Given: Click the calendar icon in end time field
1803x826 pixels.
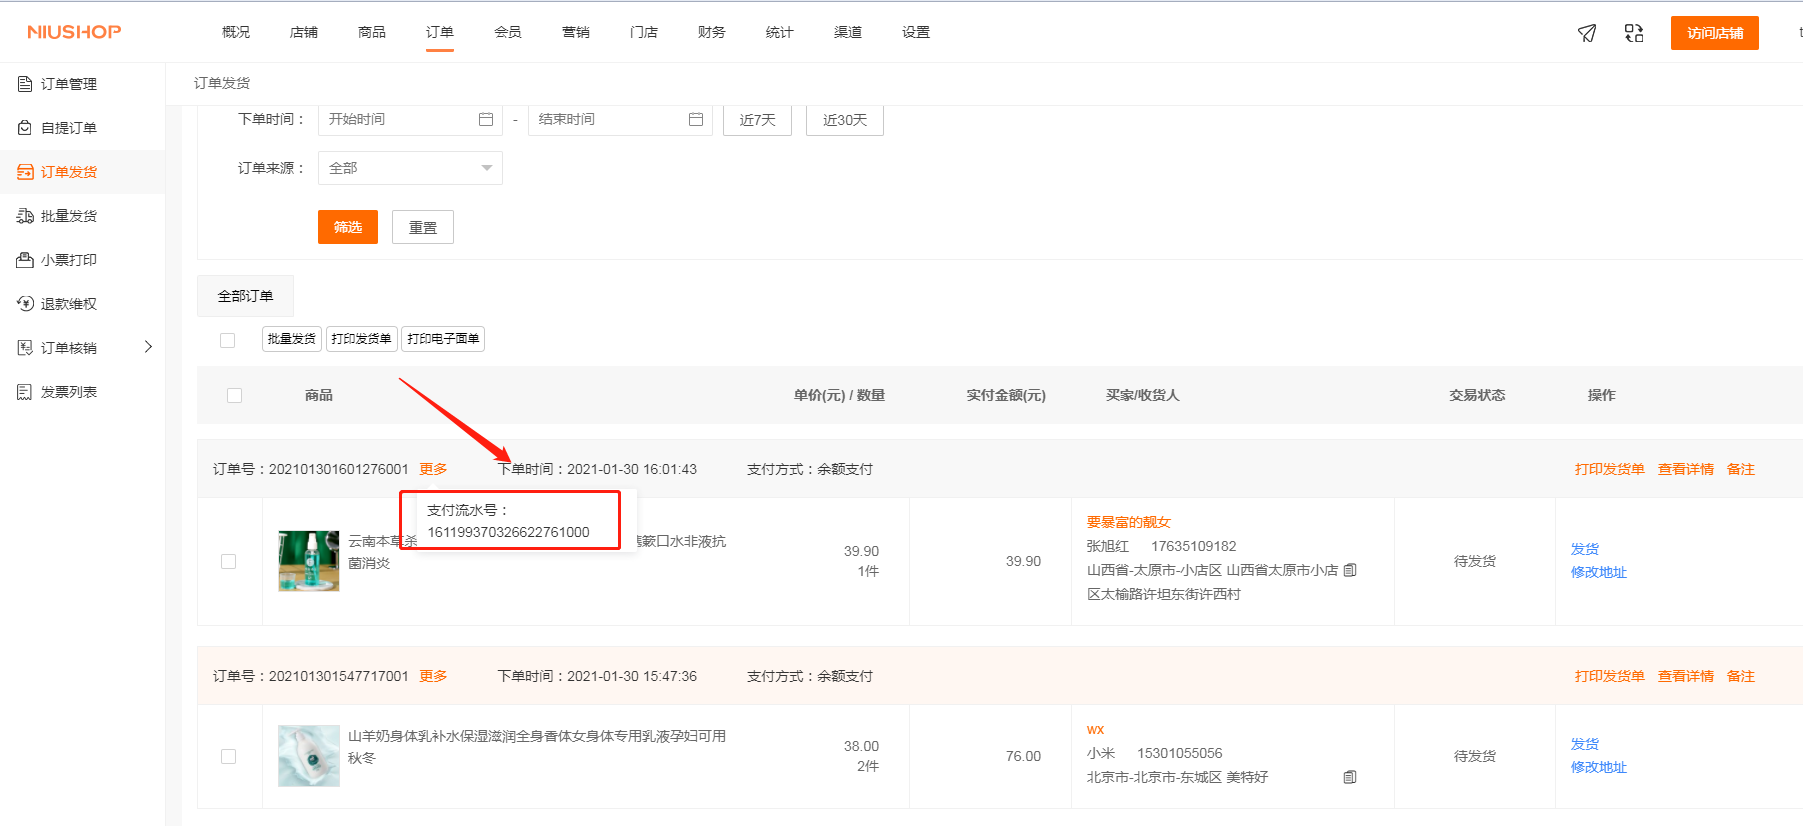Looking at the screenshot, I should pyautogui.click(x=696, y=119).
